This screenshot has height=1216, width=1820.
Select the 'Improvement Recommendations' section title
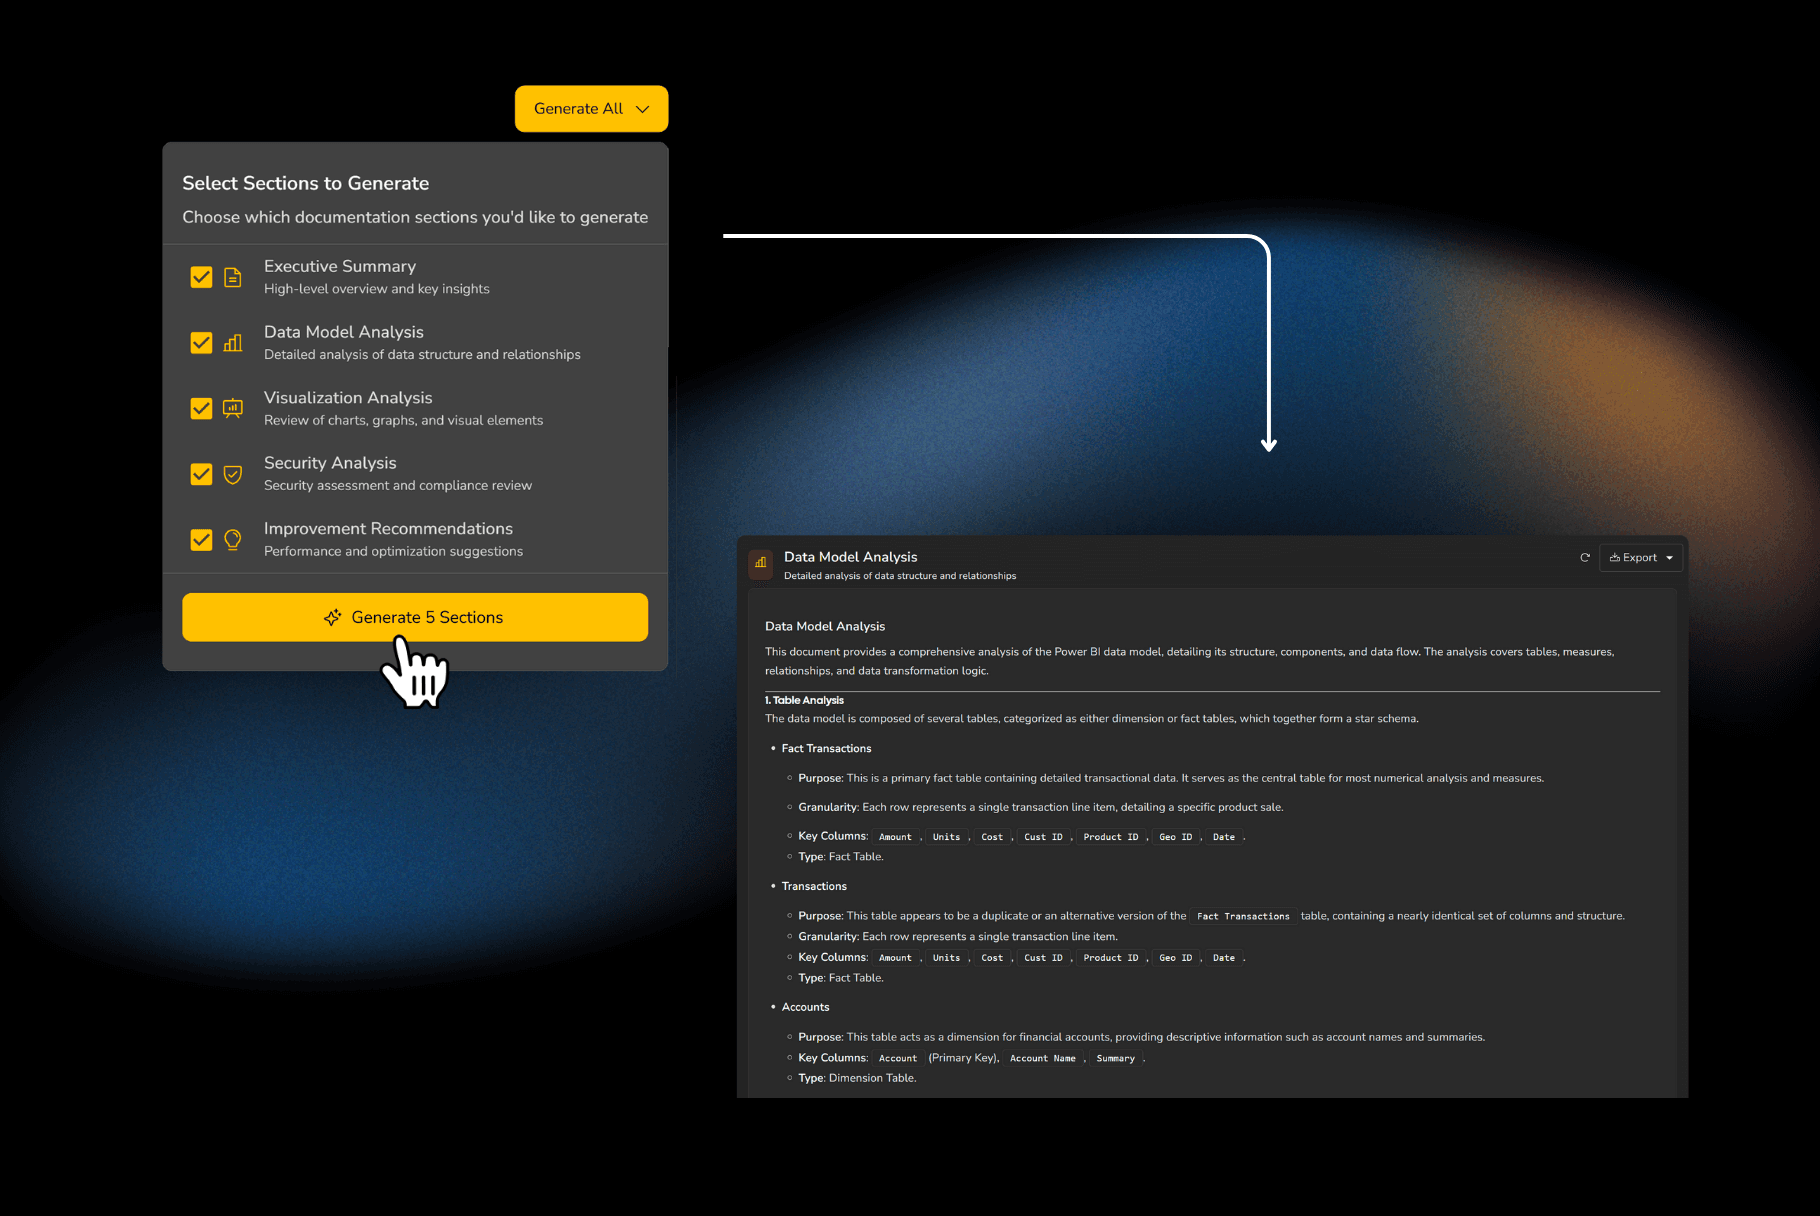pyautogui.click(x=388, y=528)
